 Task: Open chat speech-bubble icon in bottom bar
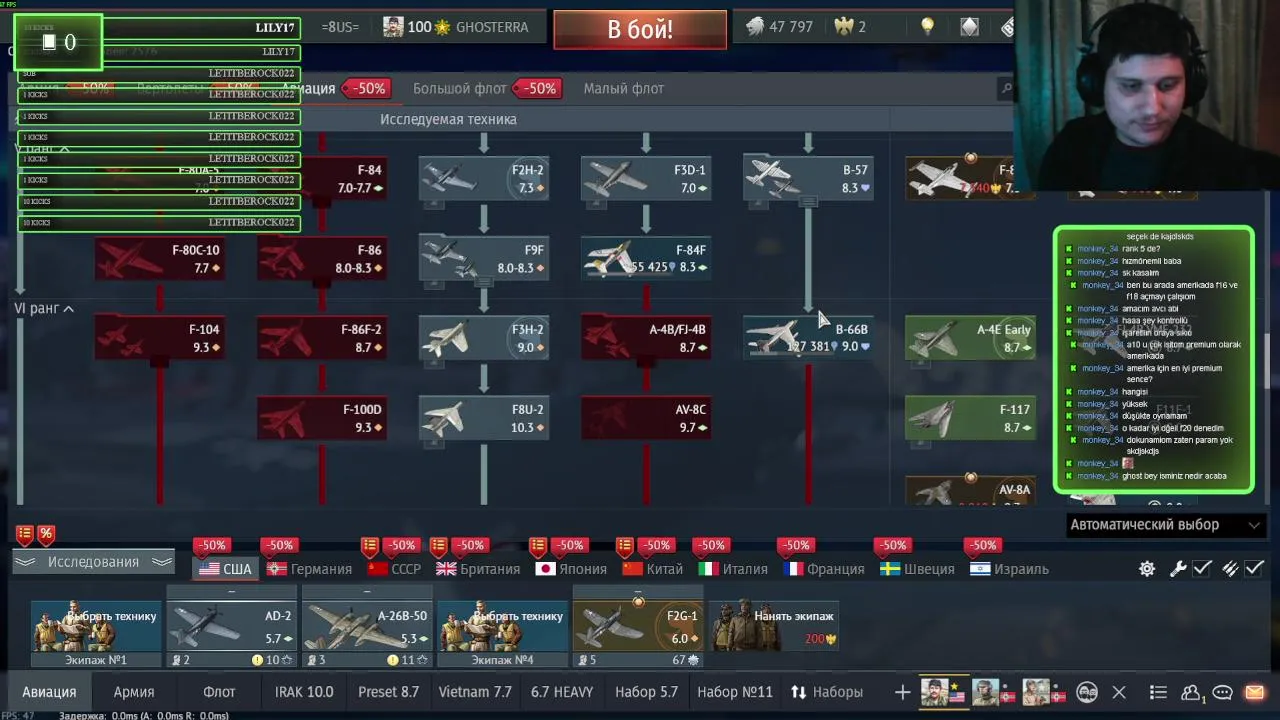1222,692
